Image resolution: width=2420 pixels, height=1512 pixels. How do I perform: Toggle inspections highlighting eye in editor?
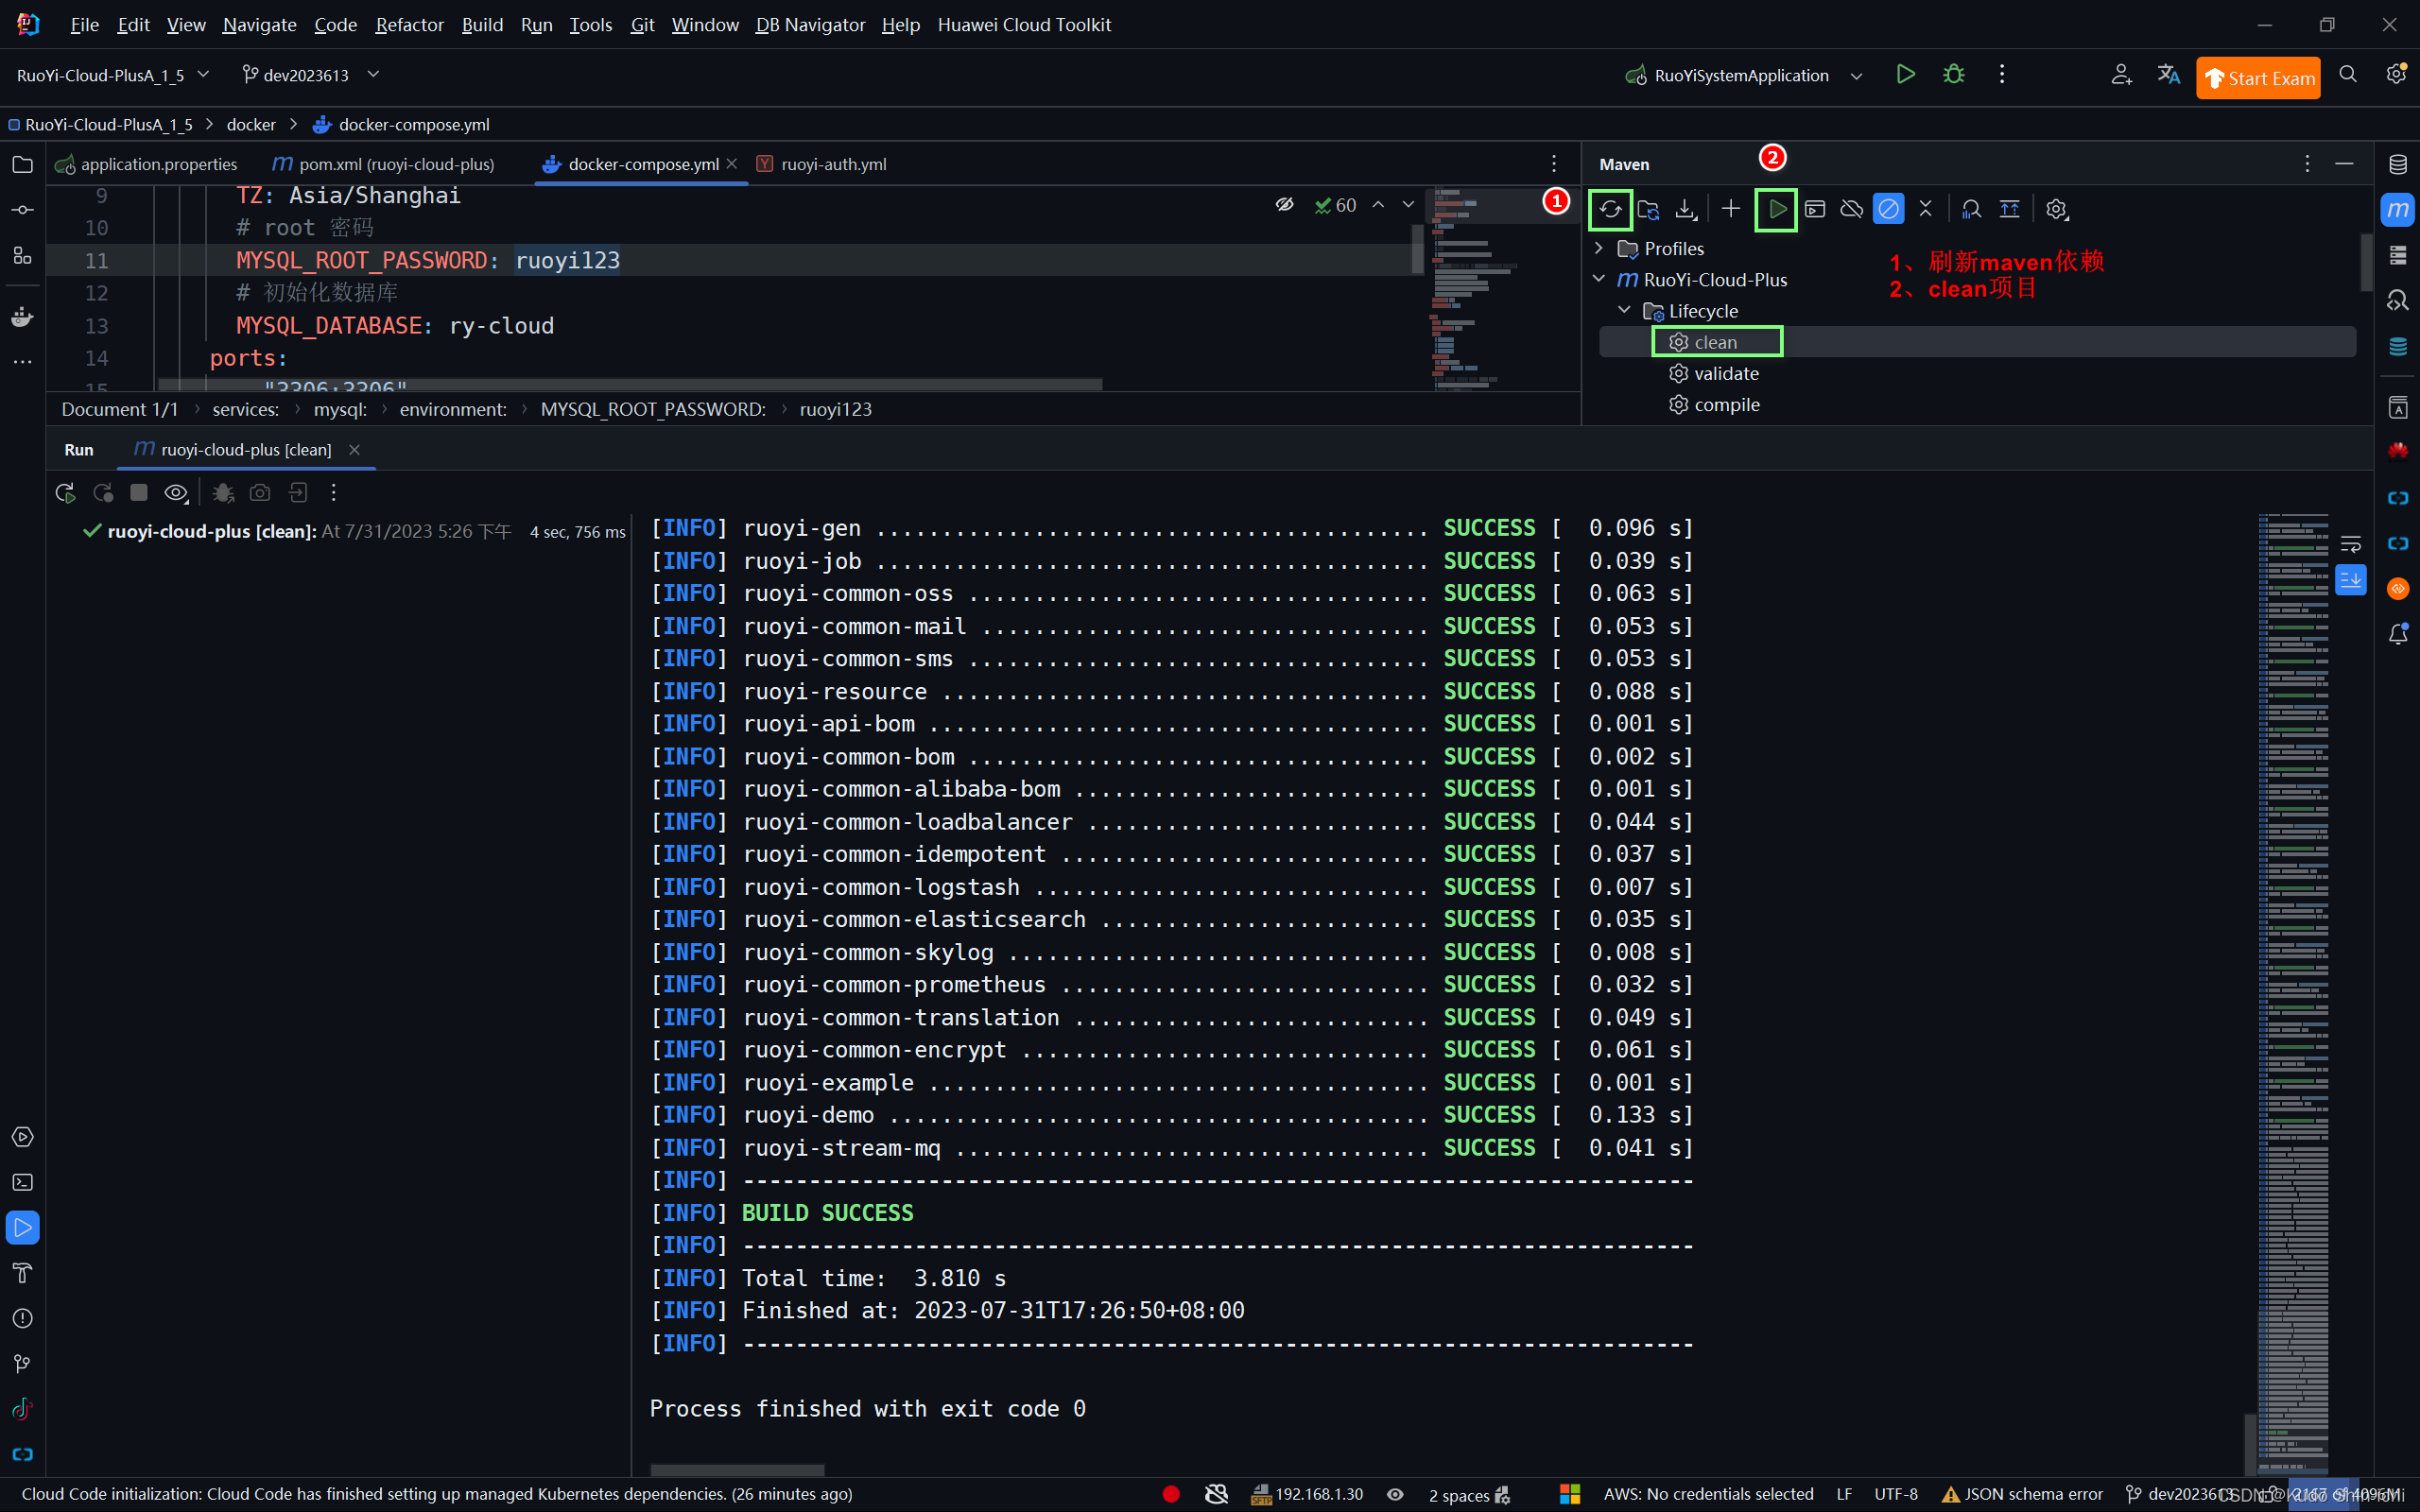pyautogui.click(x=1285, y=205)
